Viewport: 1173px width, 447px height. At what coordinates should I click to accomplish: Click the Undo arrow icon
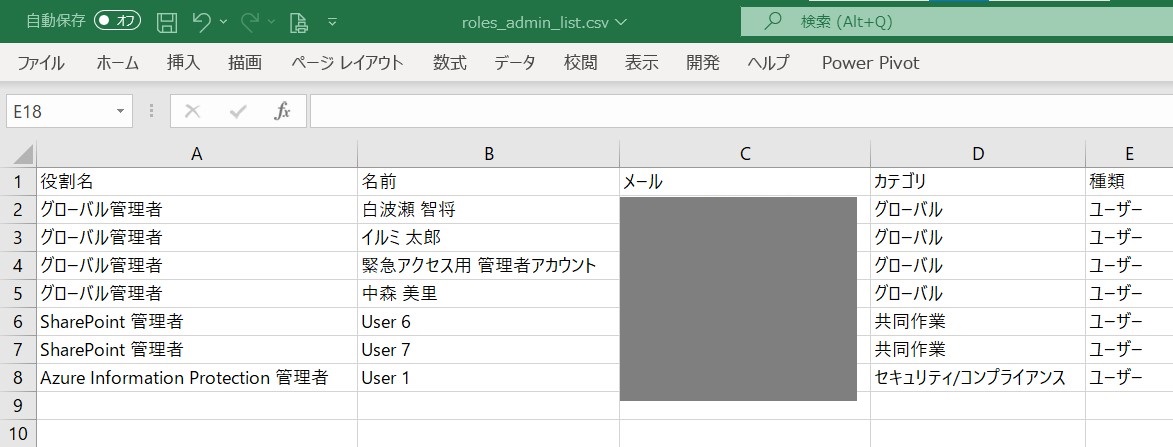click(x=201, y=22)
